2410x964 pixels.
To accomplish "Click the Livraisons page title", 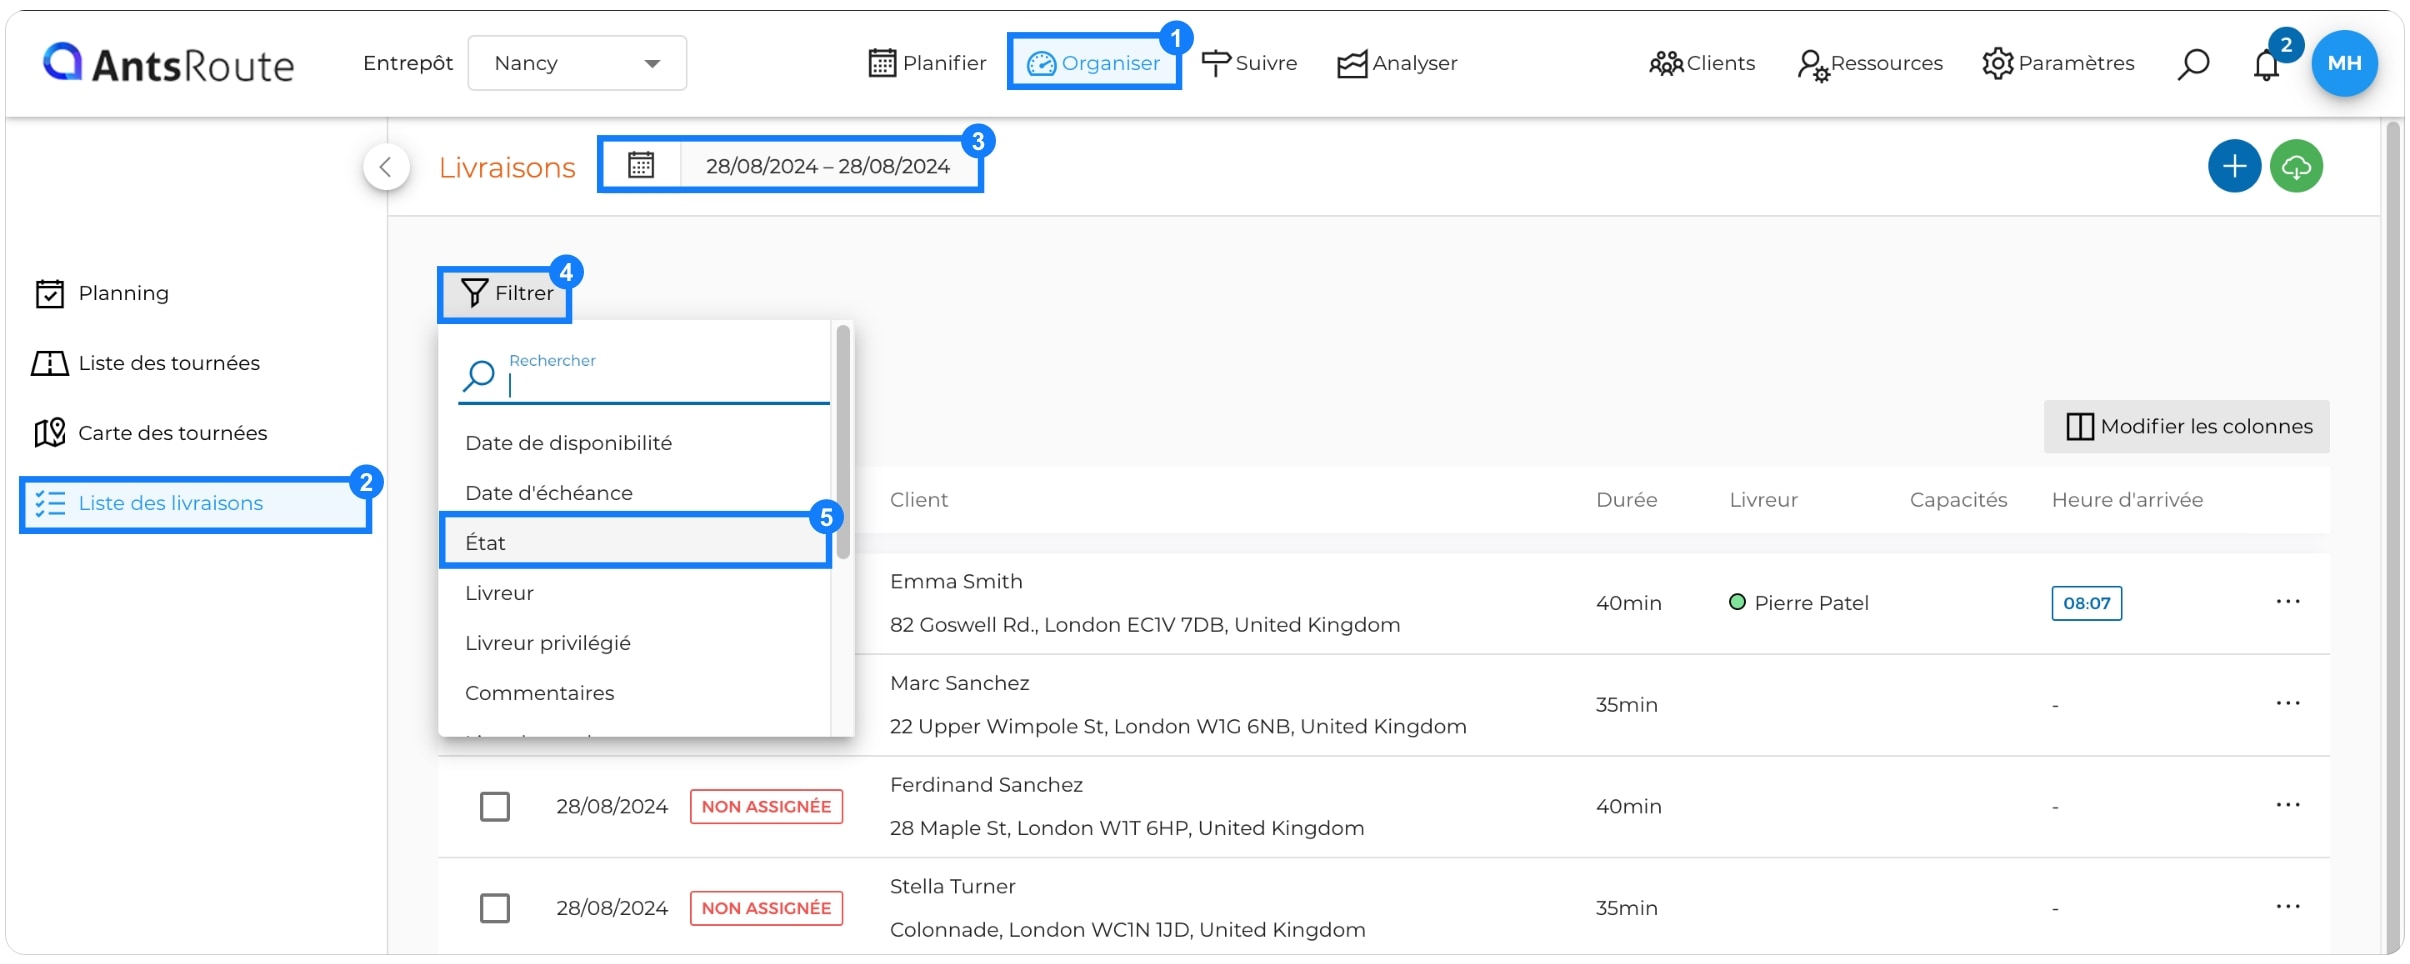I will [507, 168].
